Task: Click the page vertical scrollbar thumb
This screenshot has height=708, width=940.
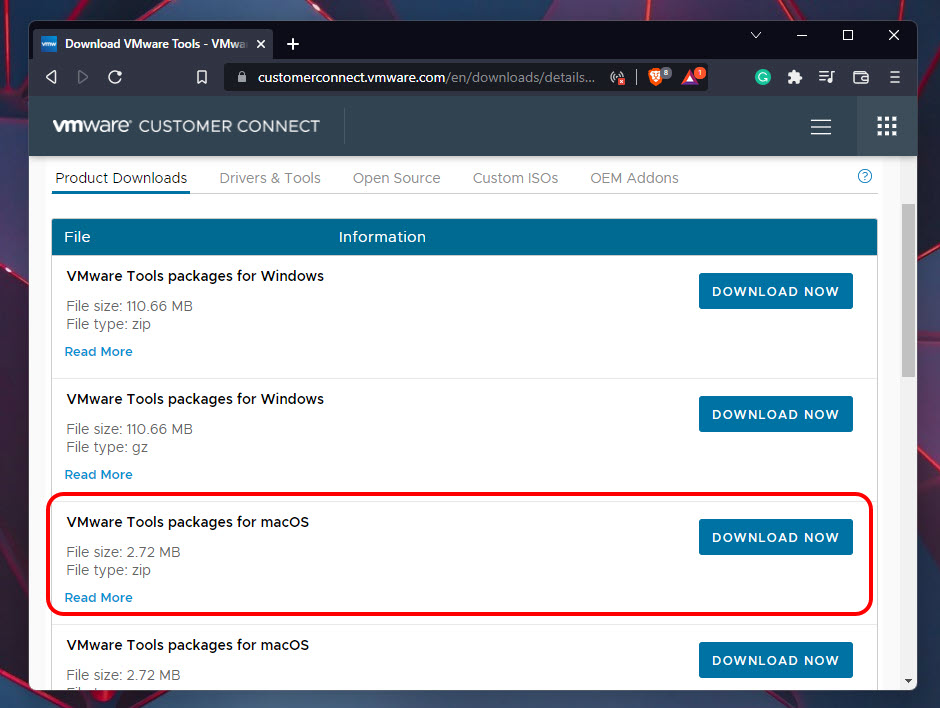Action: pyautogui.click(x=908, y=290)
